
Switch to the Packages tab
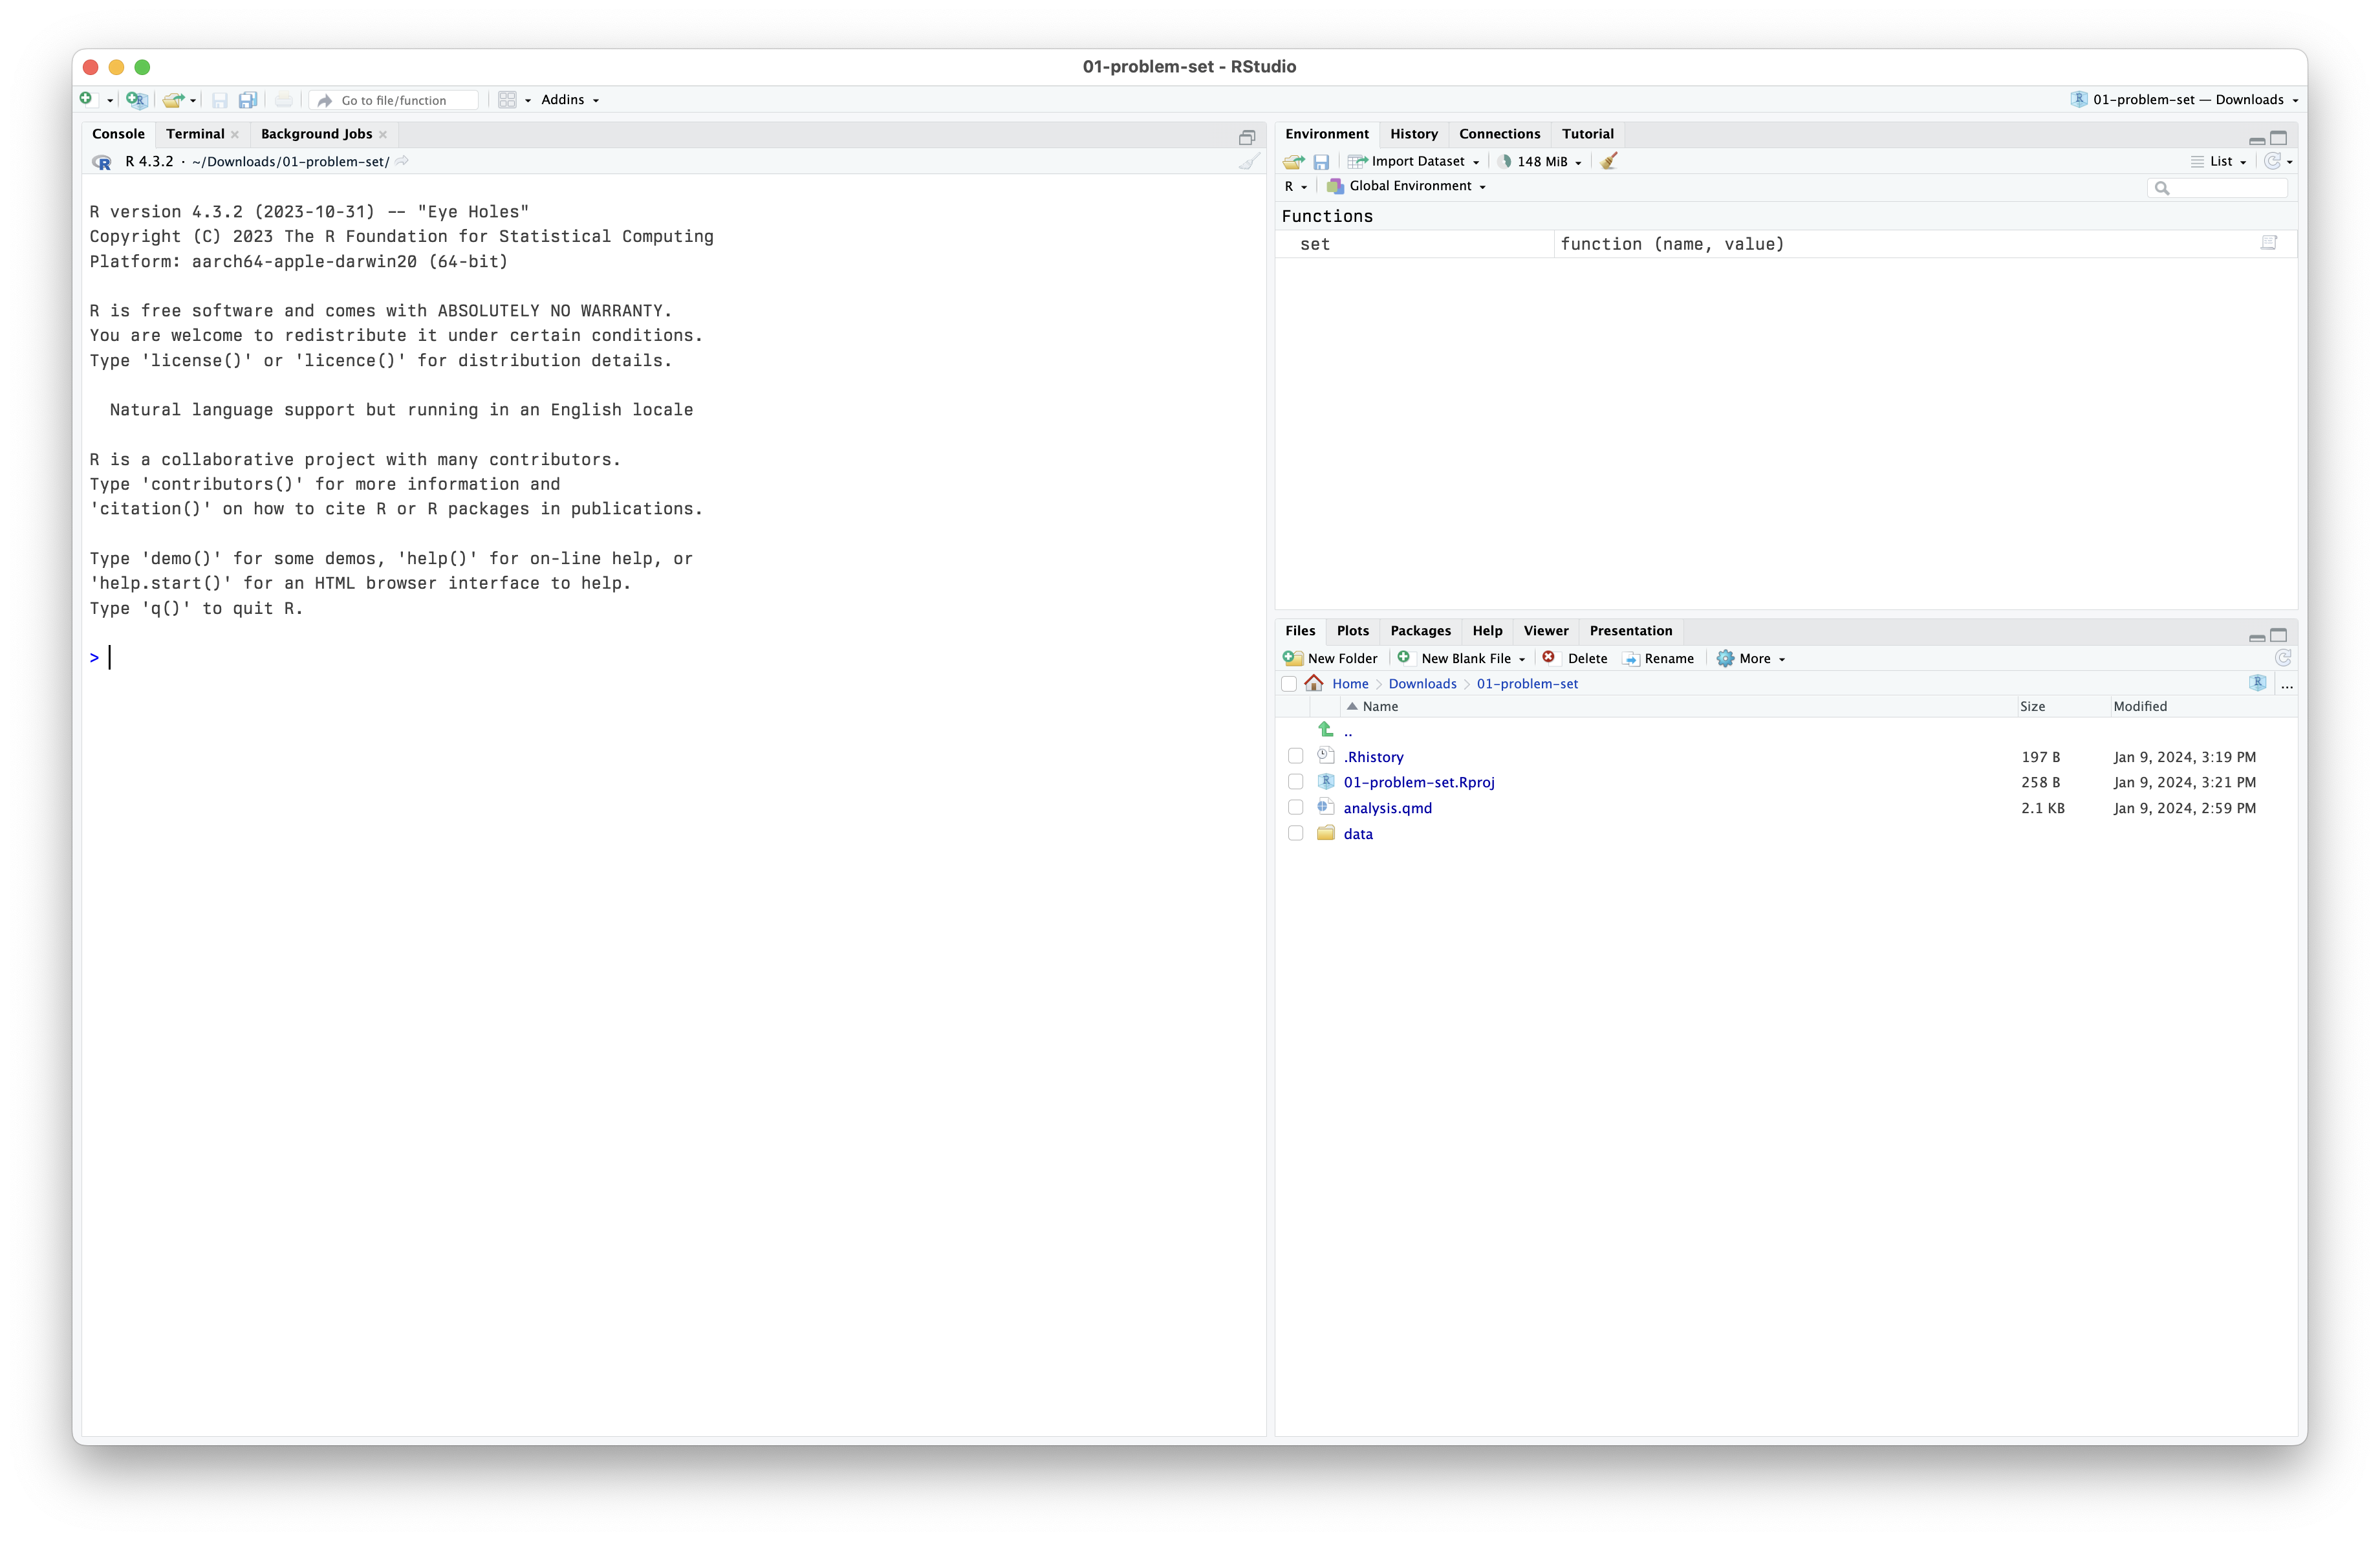1420,631
